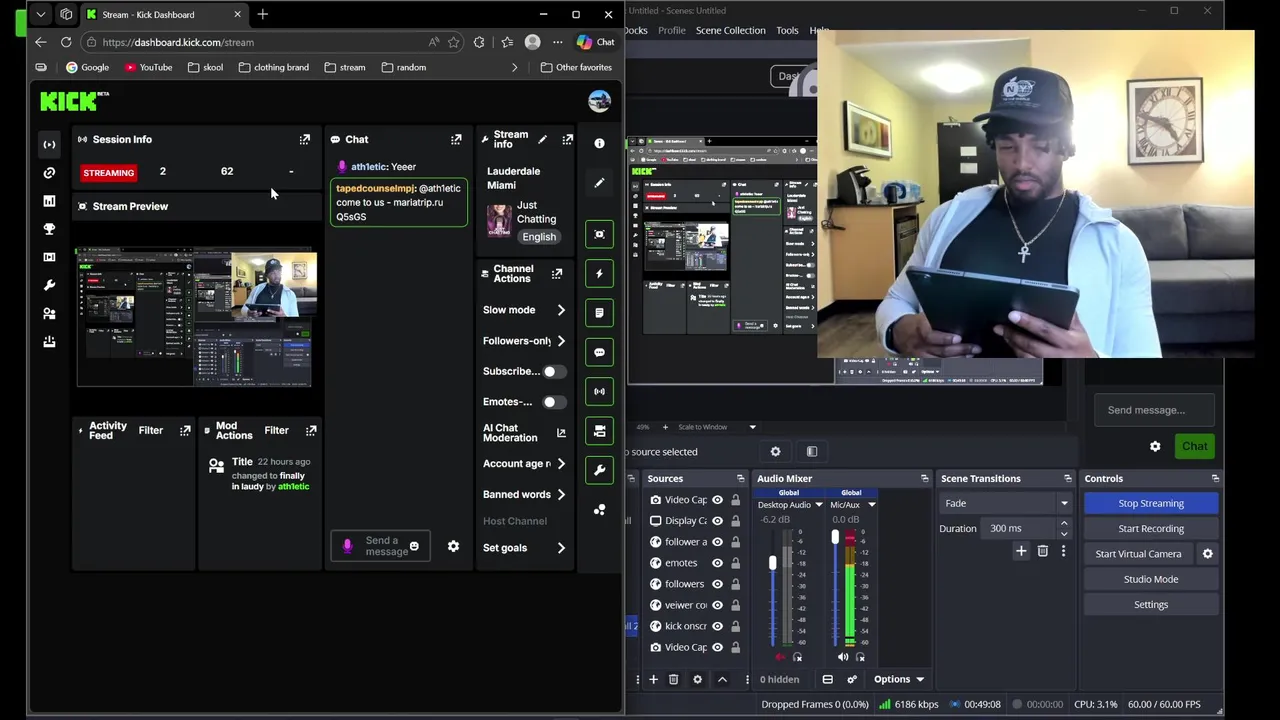Open the moderators people icon in the Kick sidebar

49,314
